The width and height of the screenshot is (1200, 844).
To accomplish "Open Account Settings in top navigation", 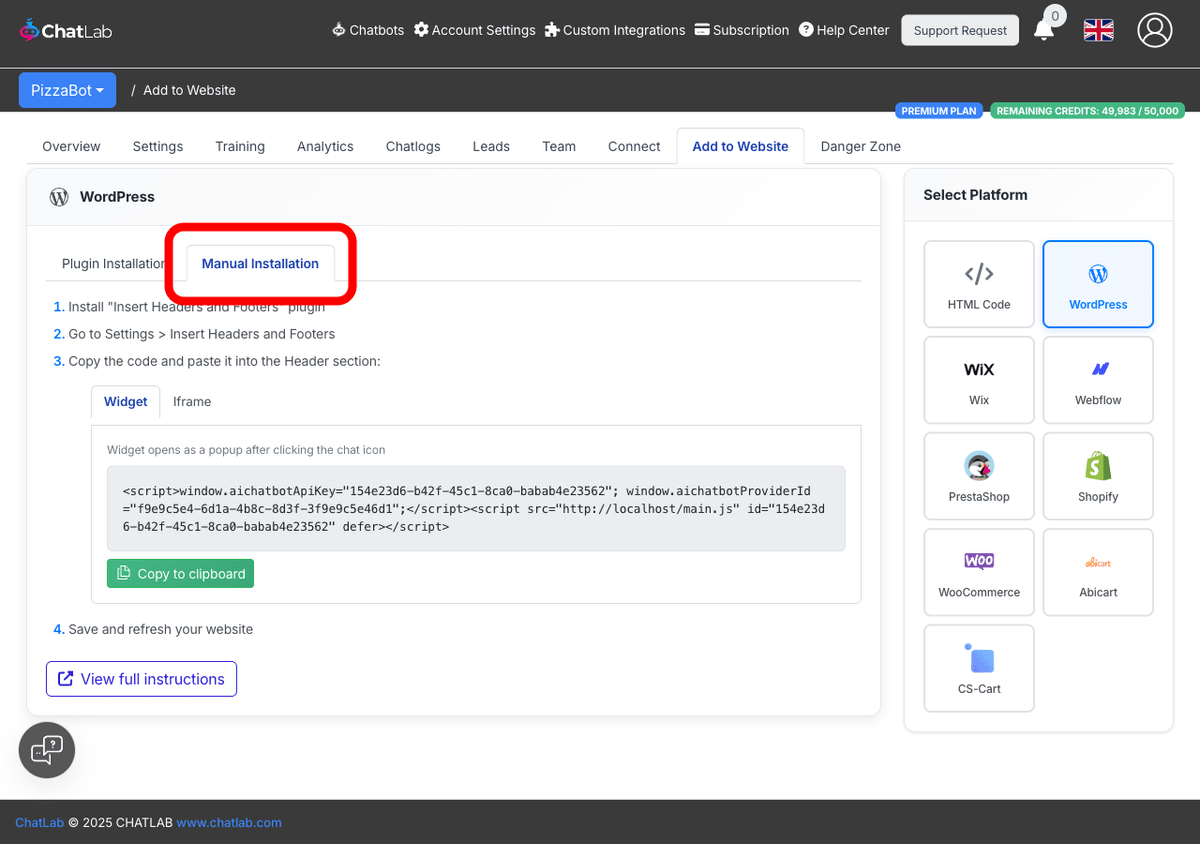I will [x=475, y=30].
